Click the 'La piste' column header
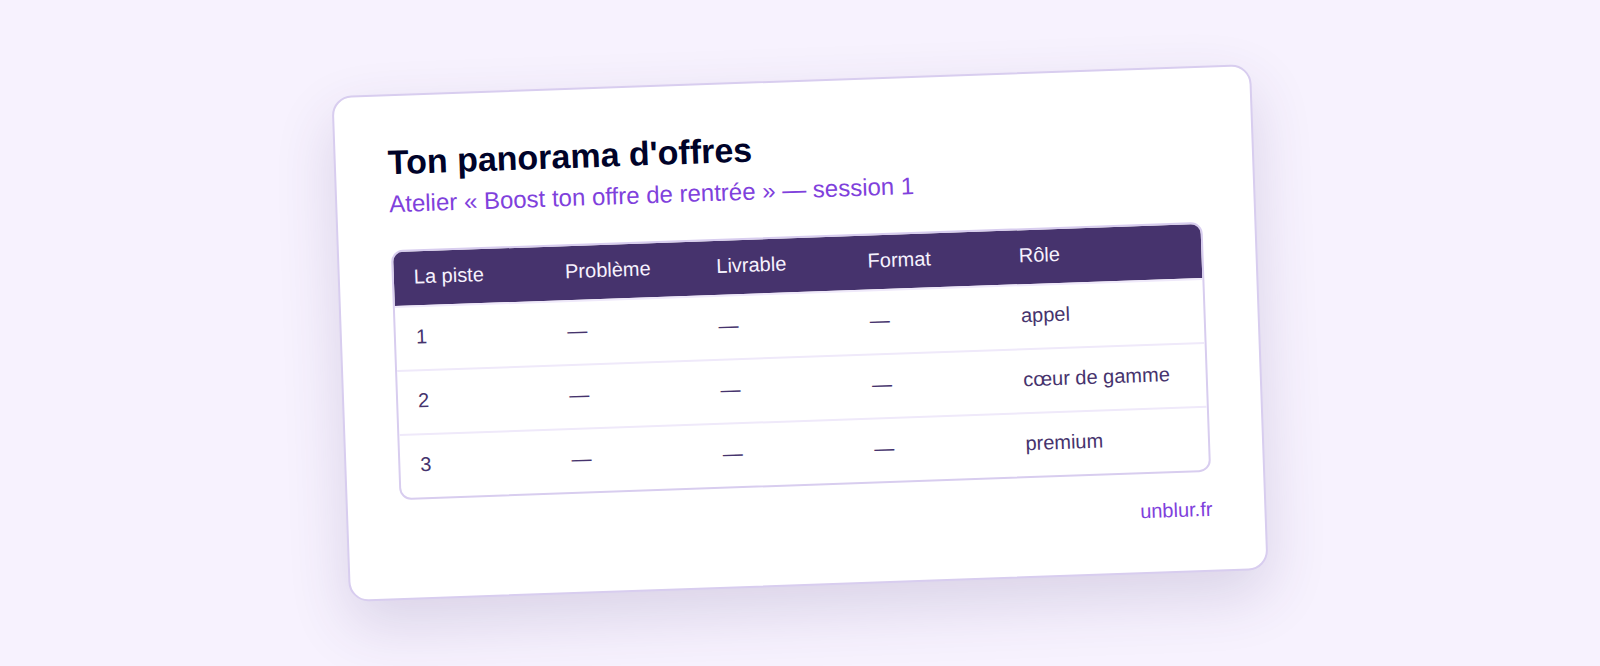Viewport: 1600px width, 666px height. coord(449,275)
